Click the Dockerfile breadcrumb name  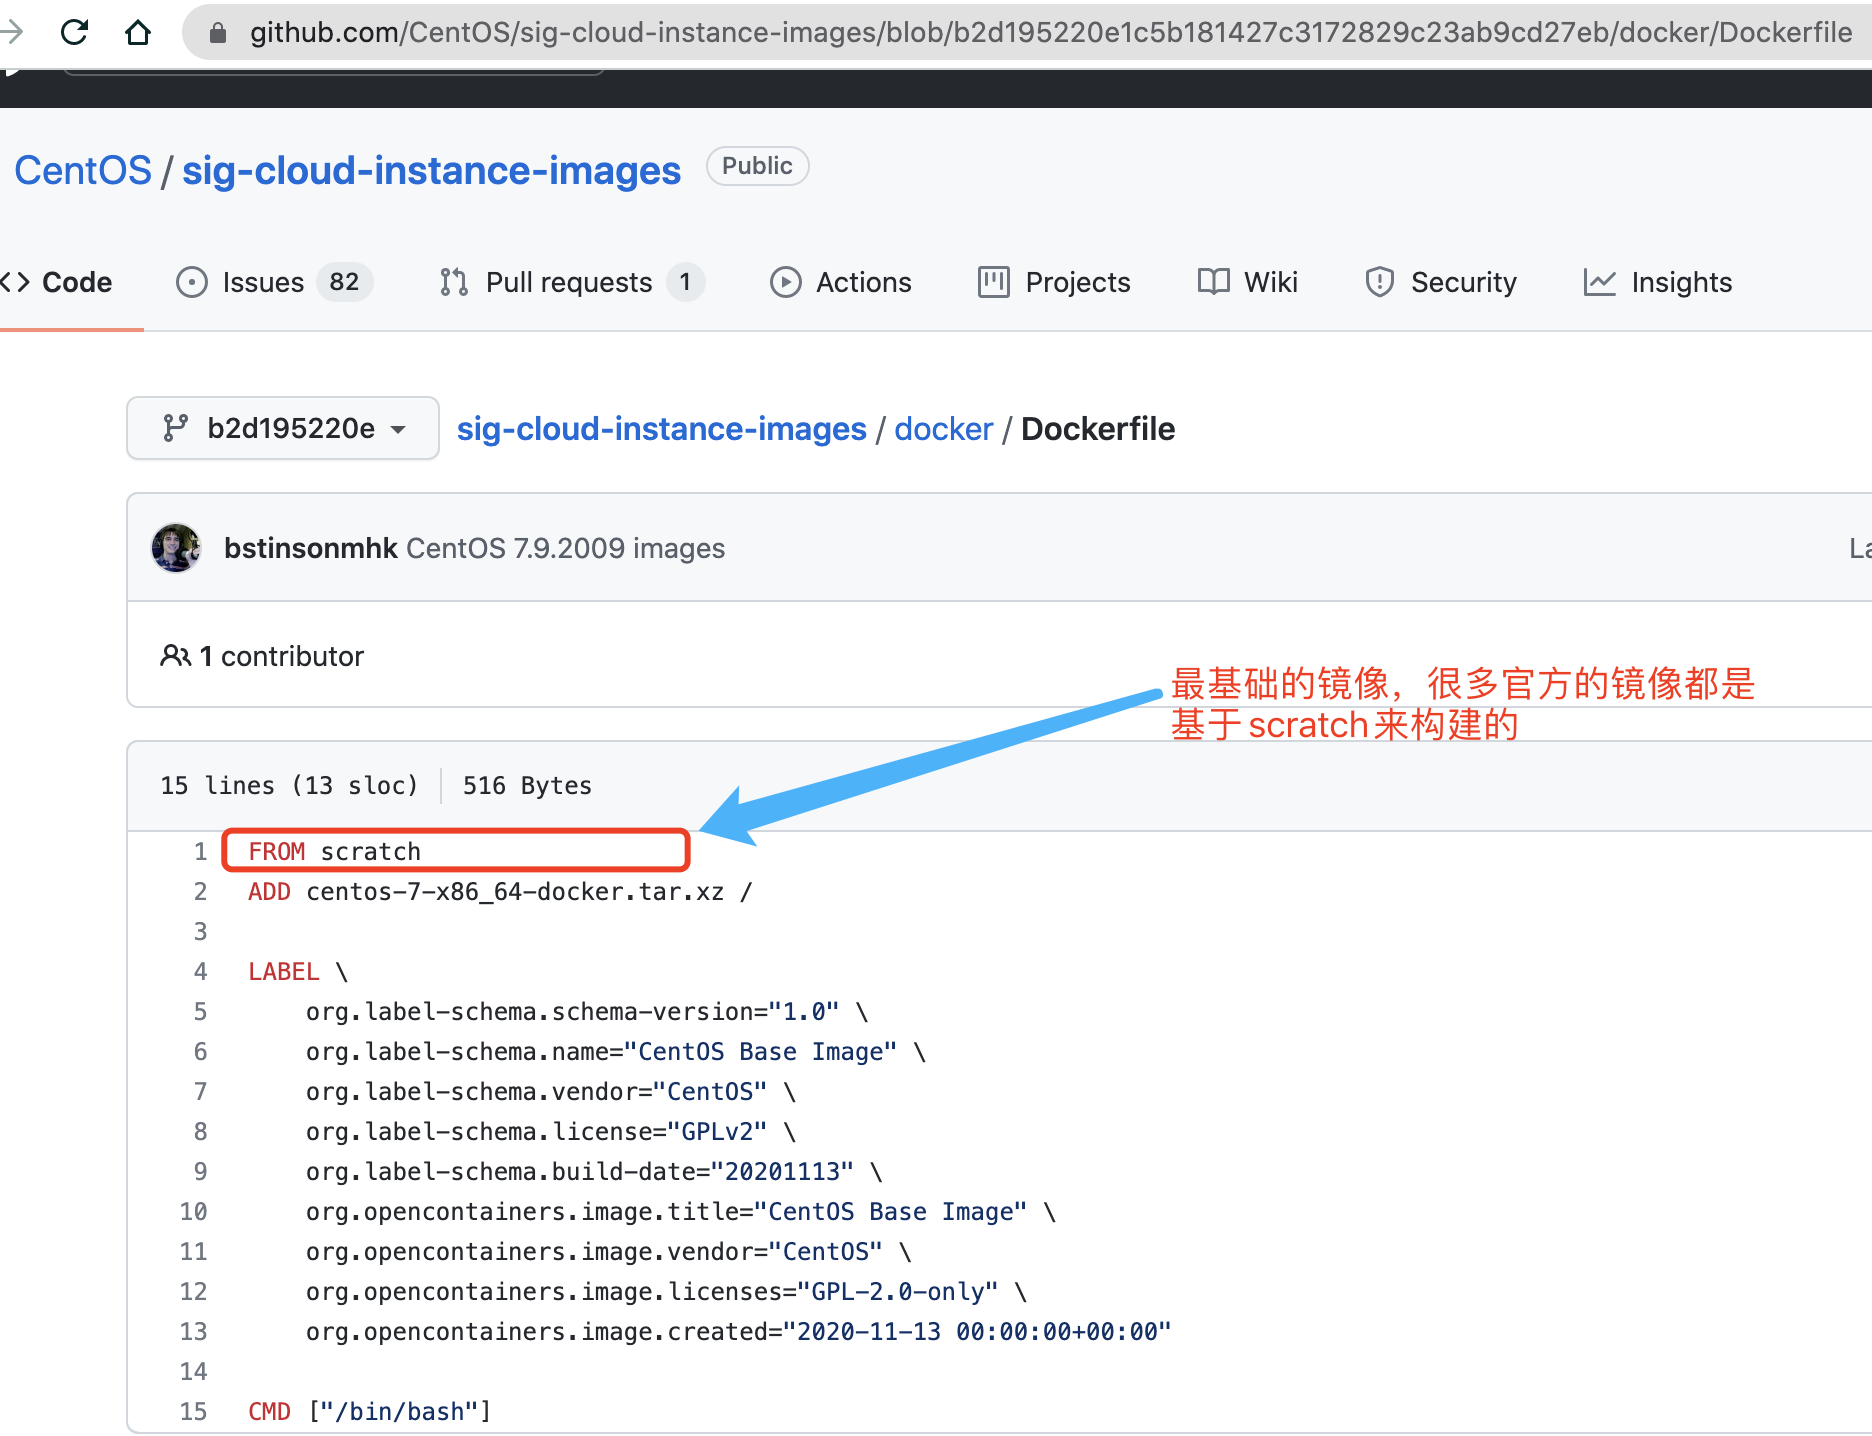pyautogui.click(x=1098, y=429)
